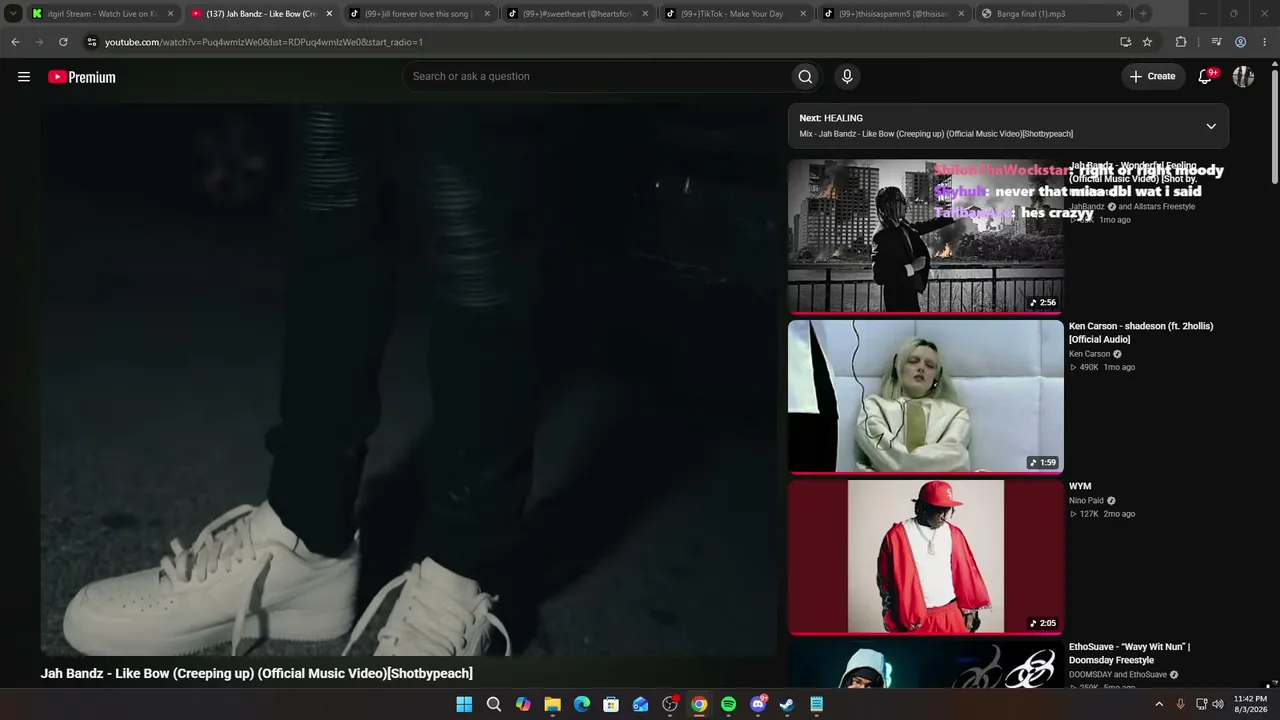Open the account avatar menu
Image resolution: width=1280 pixels, height=720 pixels.
coord(1243,77)
